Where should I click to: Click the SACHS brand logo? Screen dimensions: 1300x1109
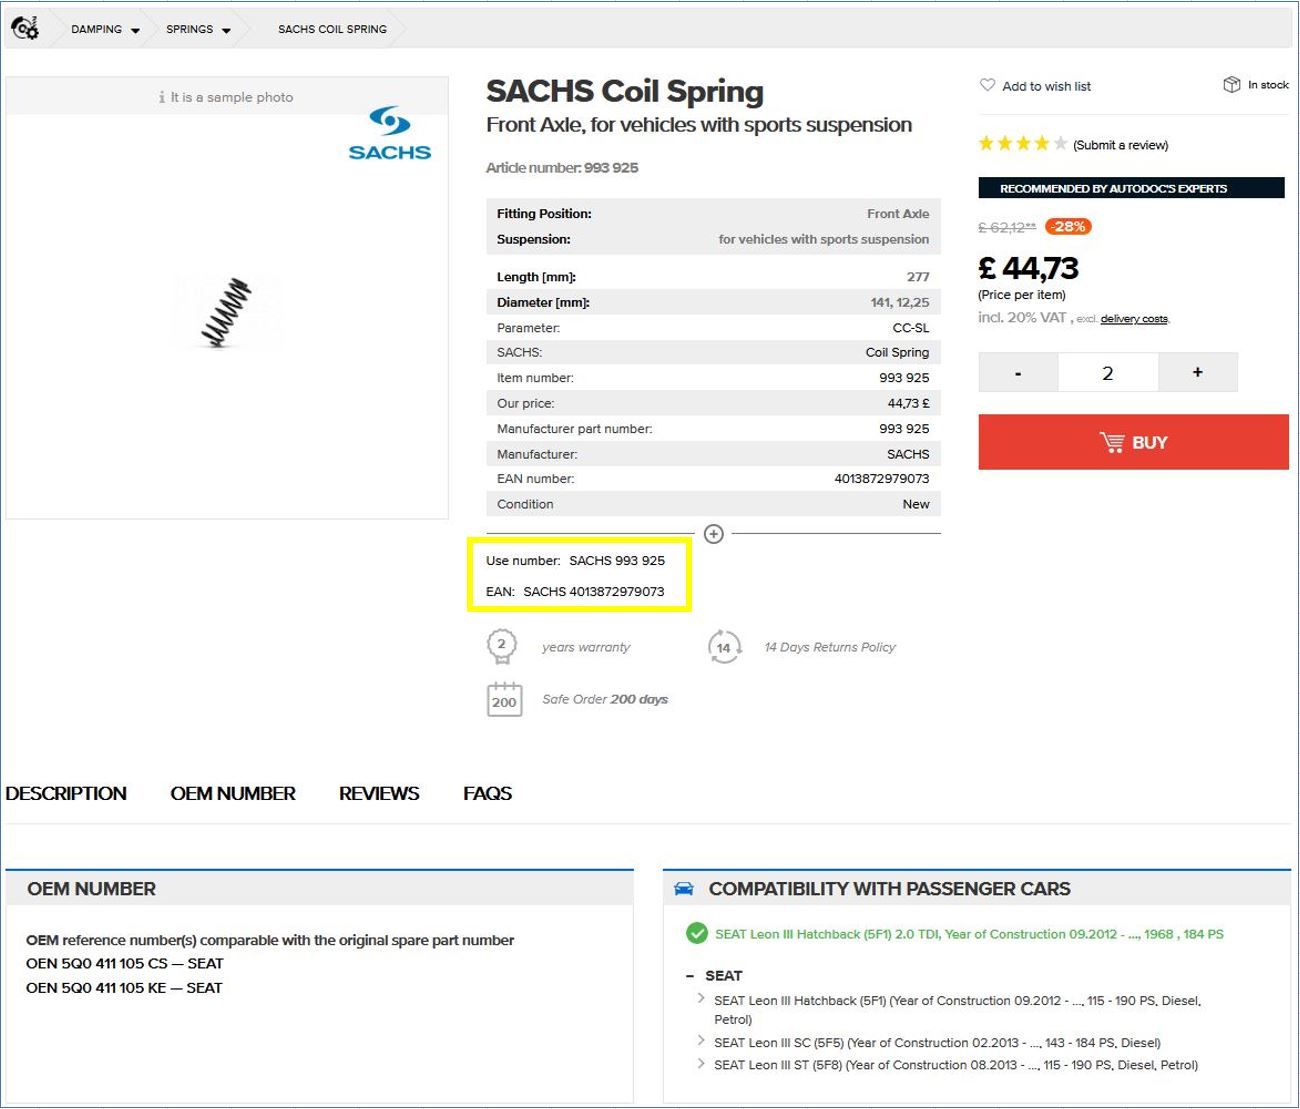(389, 134)
